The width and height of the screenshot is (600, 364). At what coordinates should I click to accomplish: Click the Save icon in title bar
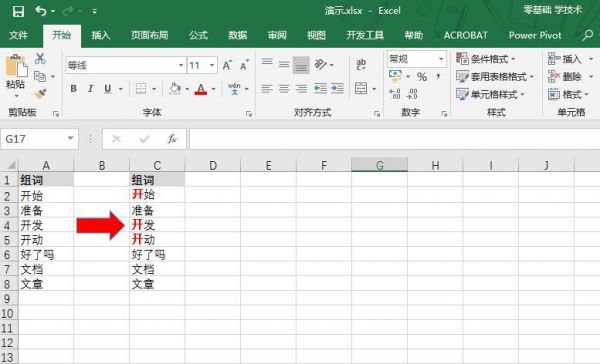tap(18, 11)
